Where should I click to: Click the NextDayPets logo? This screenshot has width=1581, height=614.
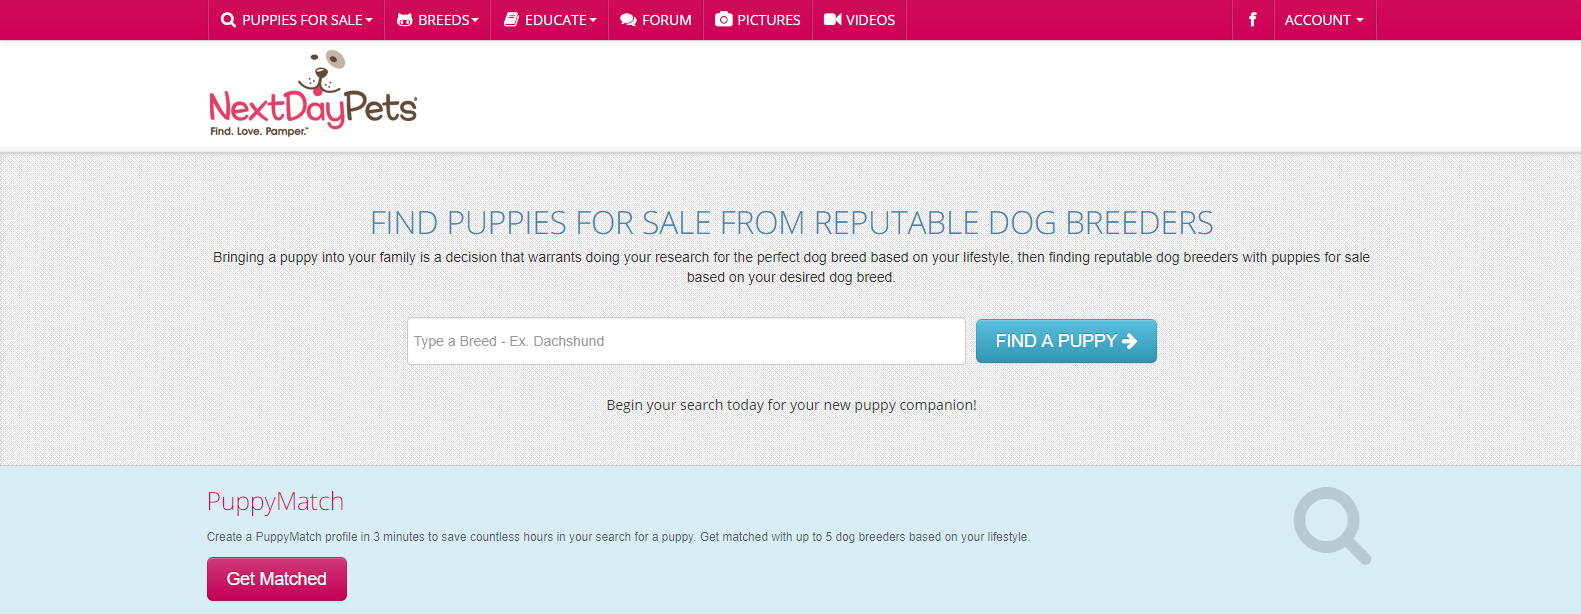click(313, 96)
